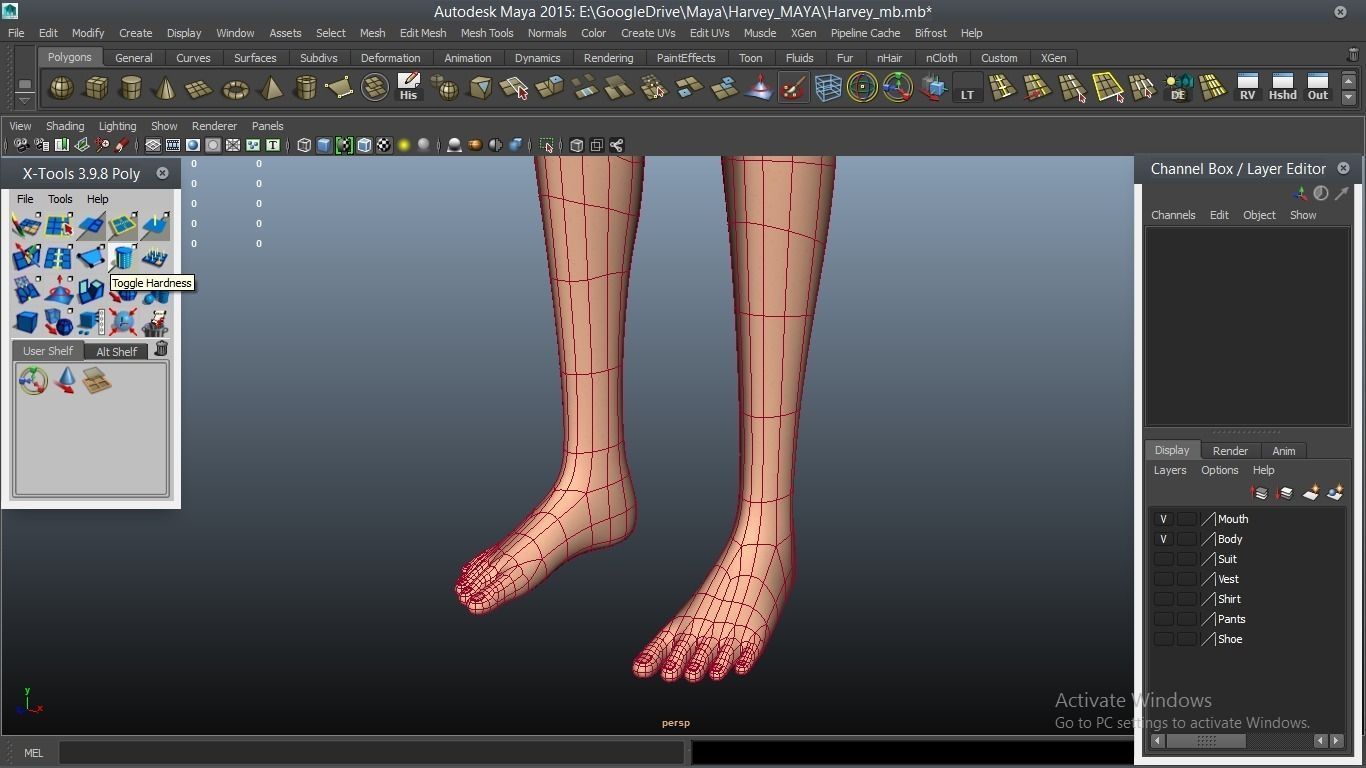Switch to the Alt Shelf tab
Screen dimensions: 1366x768
(116, 351)
